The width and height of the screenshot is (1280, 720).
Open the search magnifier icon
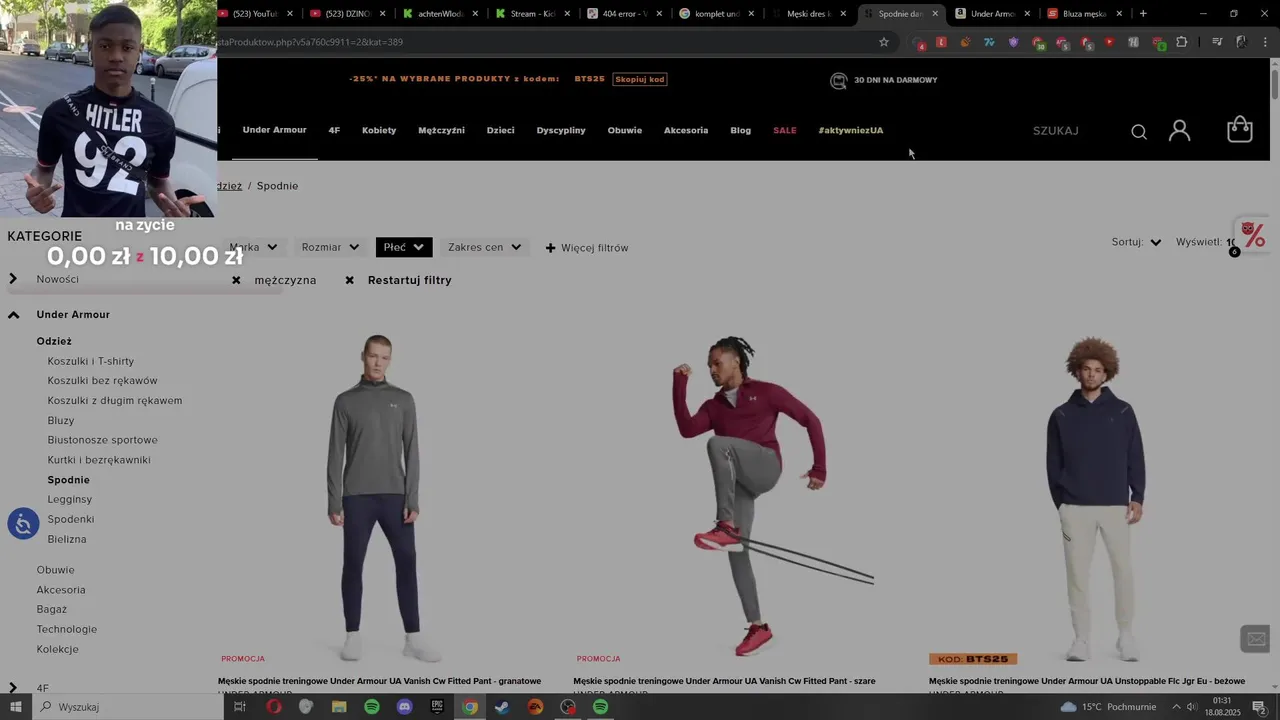click(x=1139, y=132)
